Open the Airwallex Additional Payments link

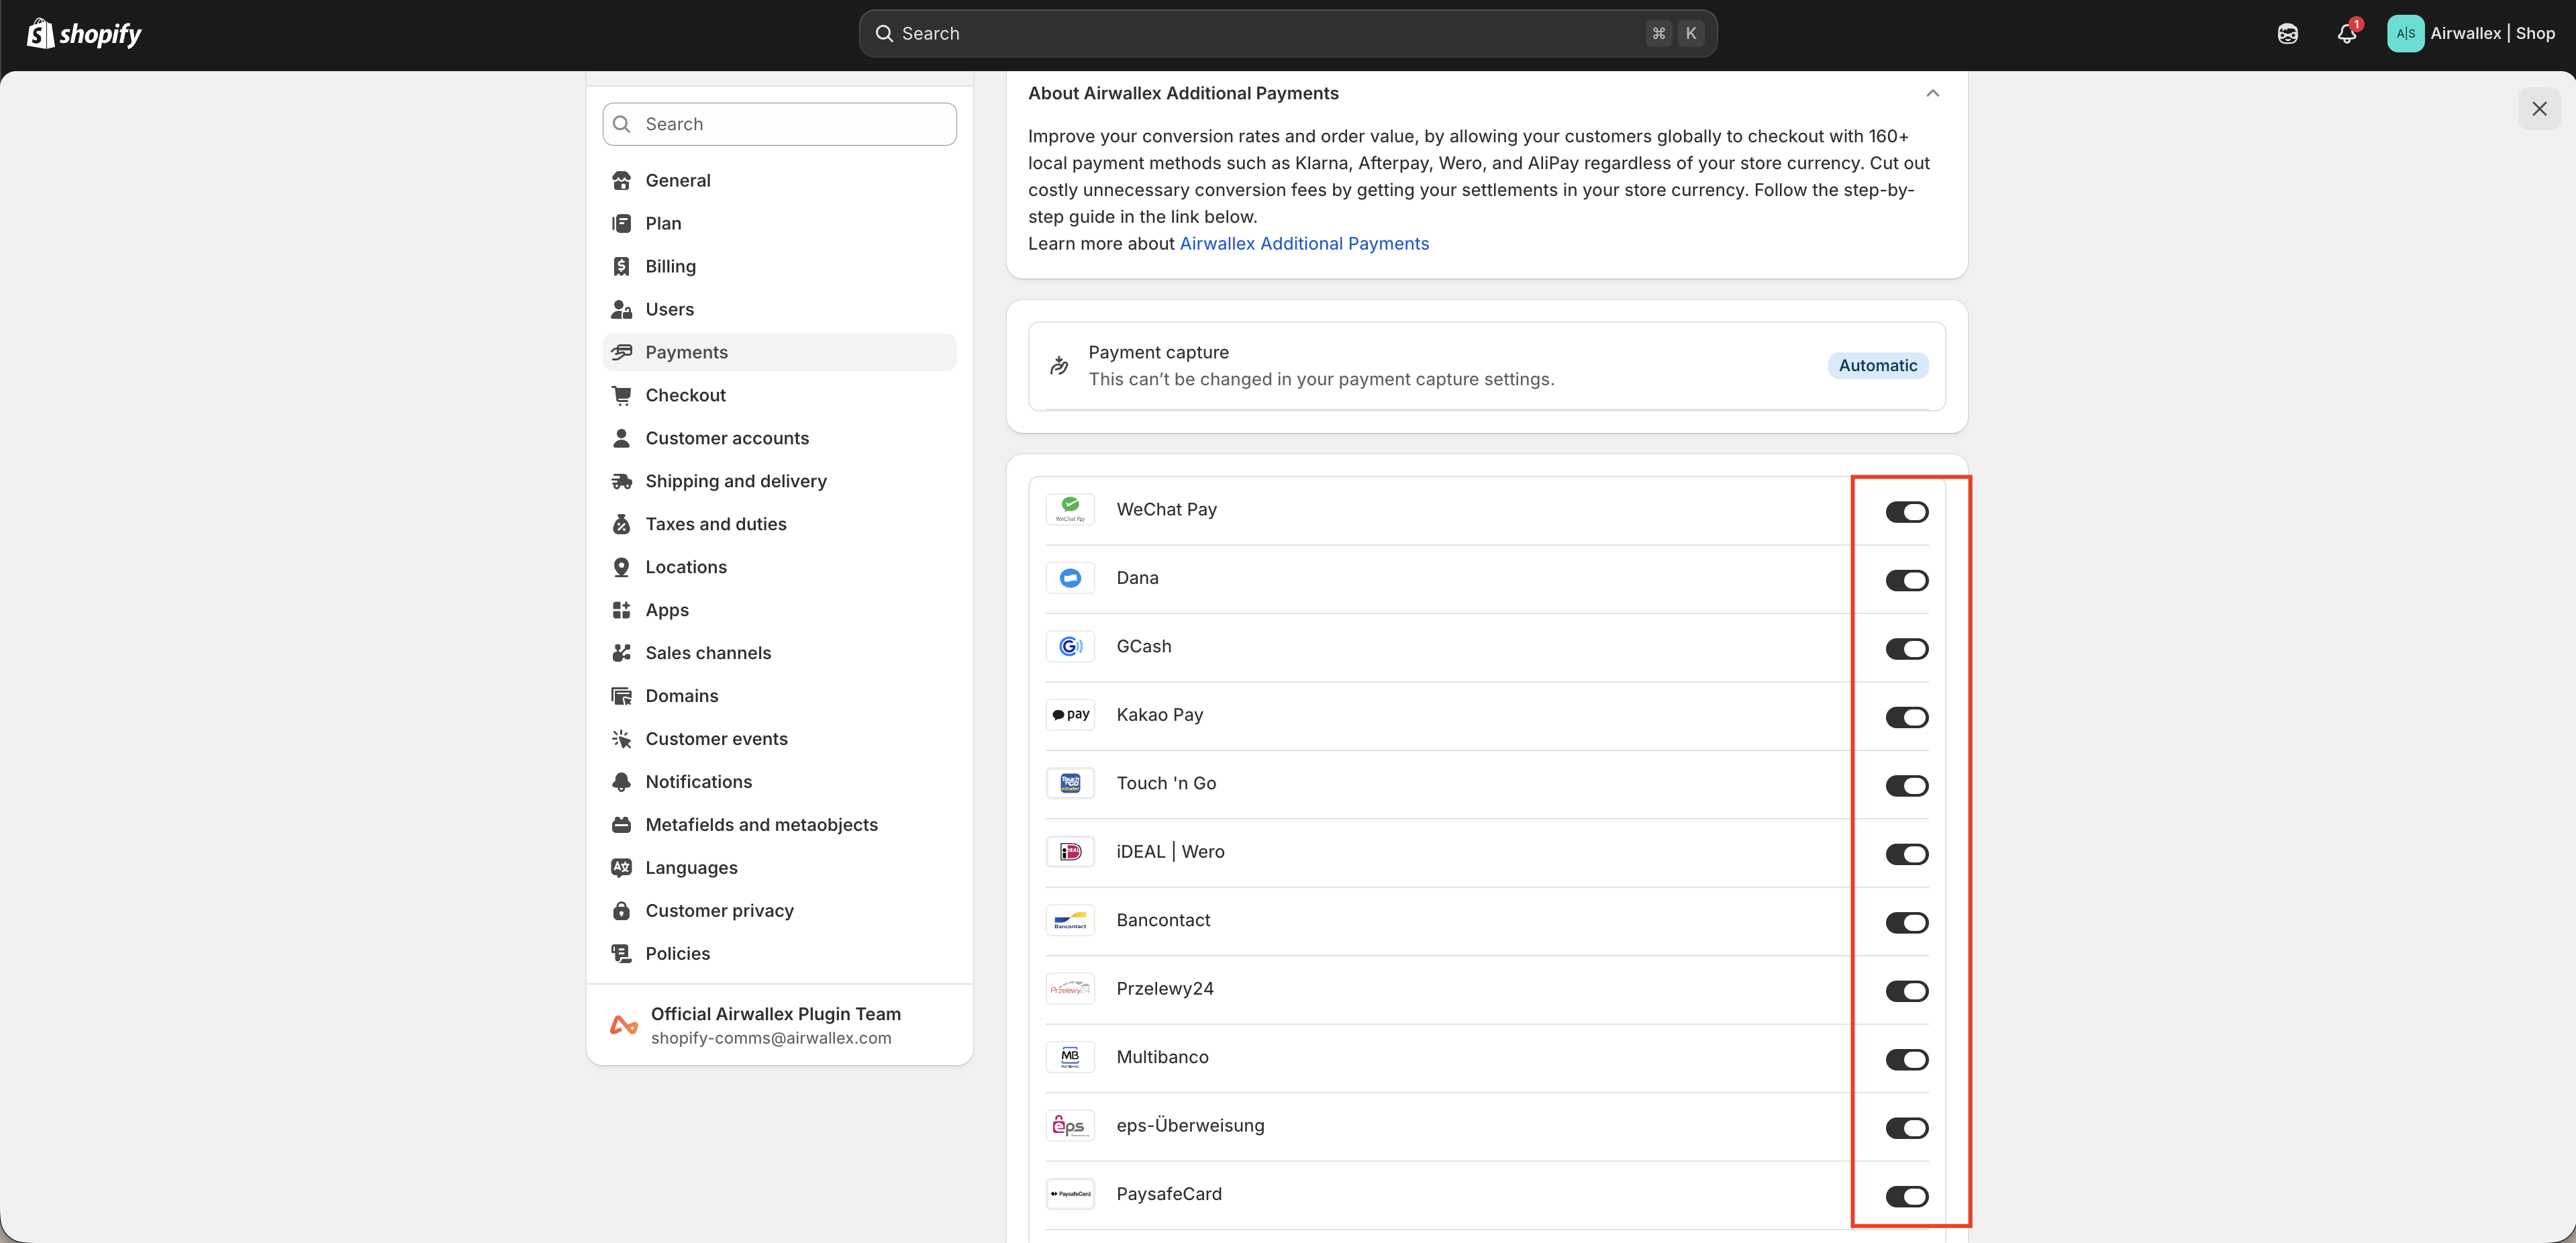[1304, 245]
